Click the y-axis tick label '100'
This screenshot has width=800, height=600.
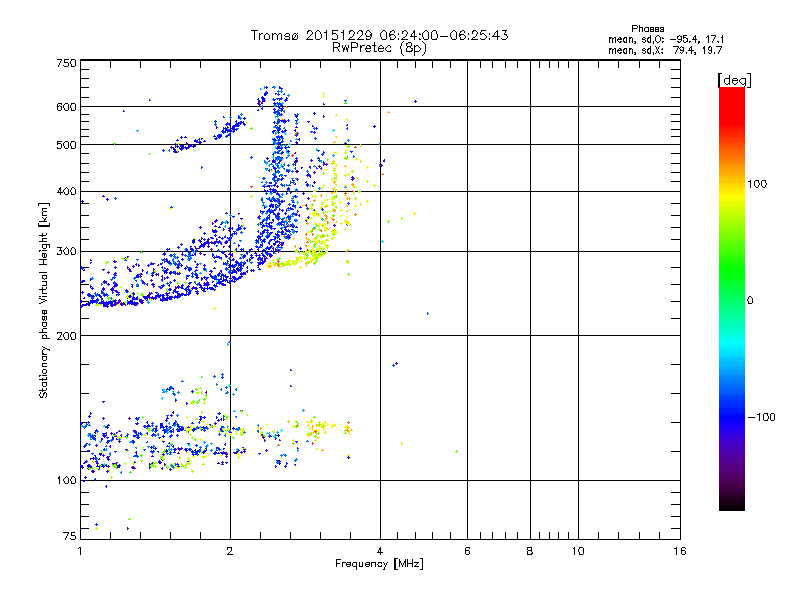coord(66,481)
